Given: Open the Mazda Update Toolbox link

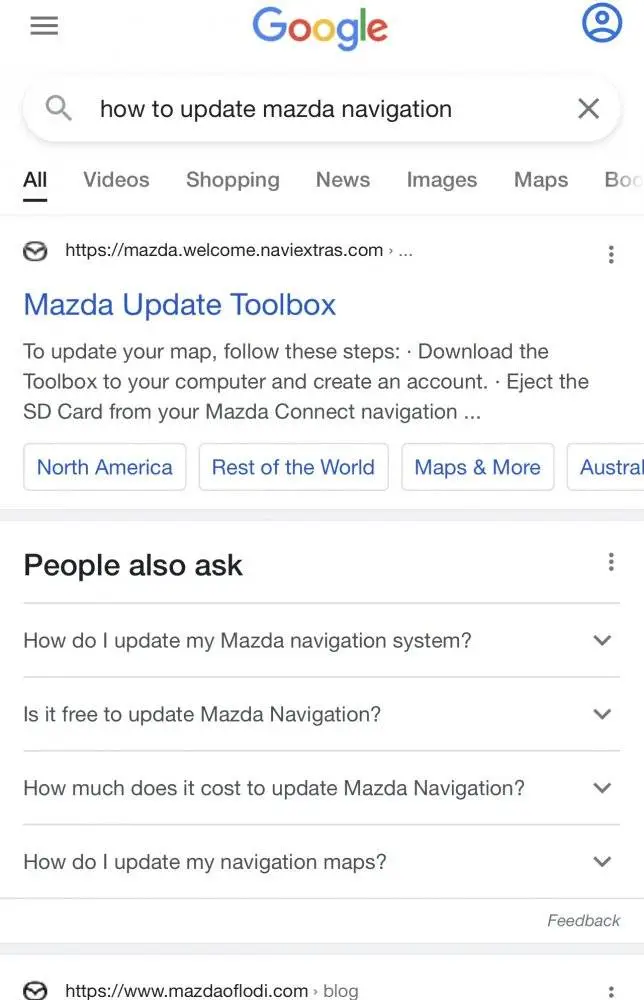Looking at the screenshot, I should click(x=180, y=305).
